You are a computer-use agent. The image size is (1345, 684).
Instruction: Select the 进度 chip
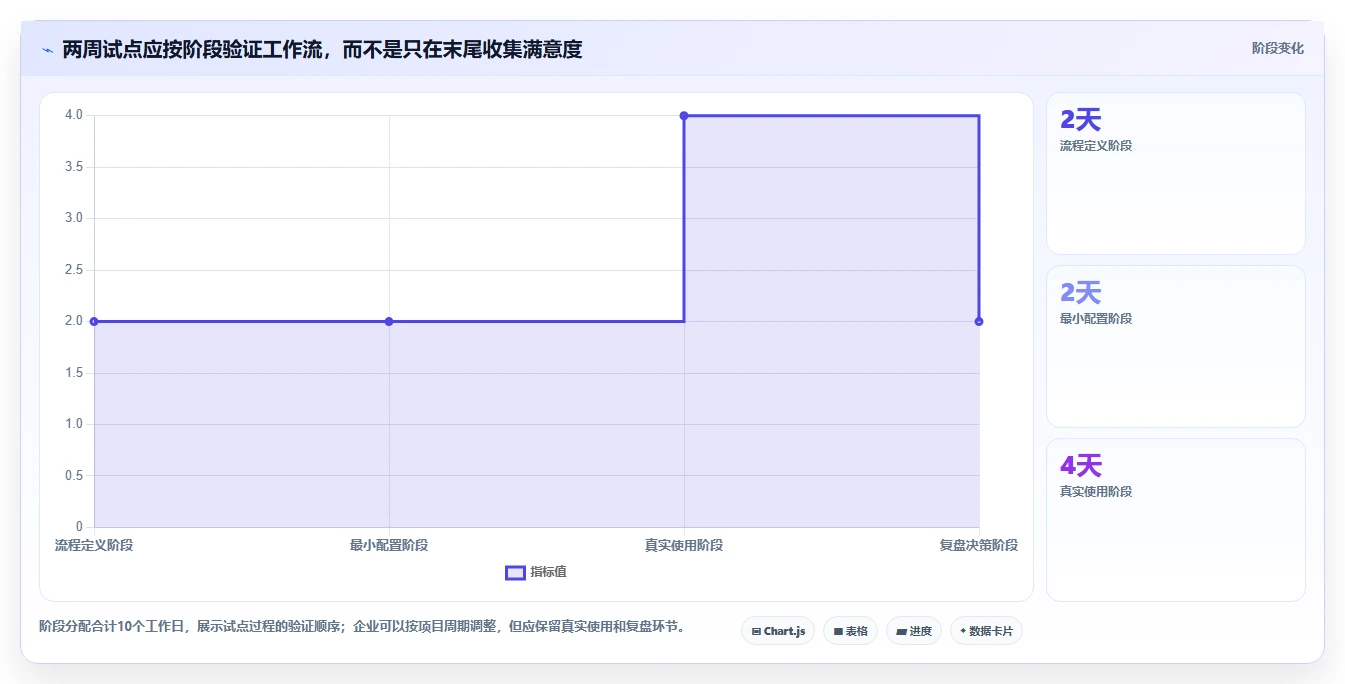(914, 631)
